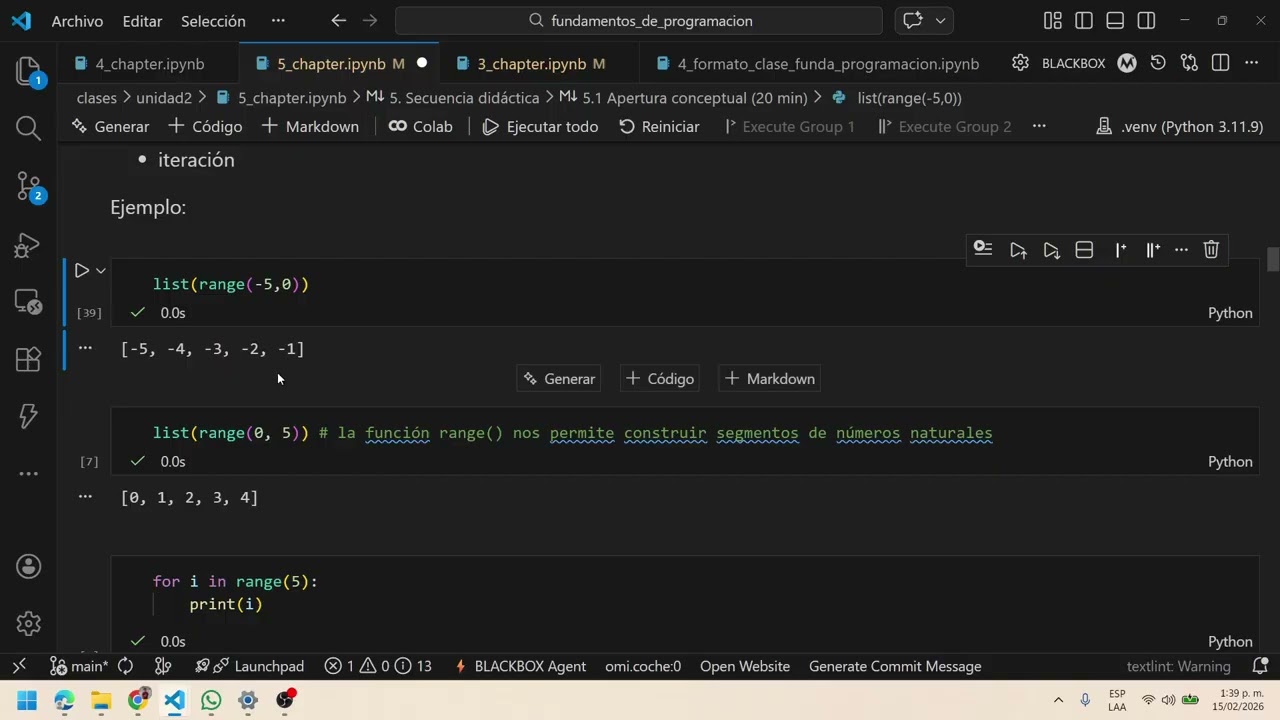Open the remote window indicator in status bar
The height and width of the screenshot is (720, 1280).
click(x=19, y=666)
